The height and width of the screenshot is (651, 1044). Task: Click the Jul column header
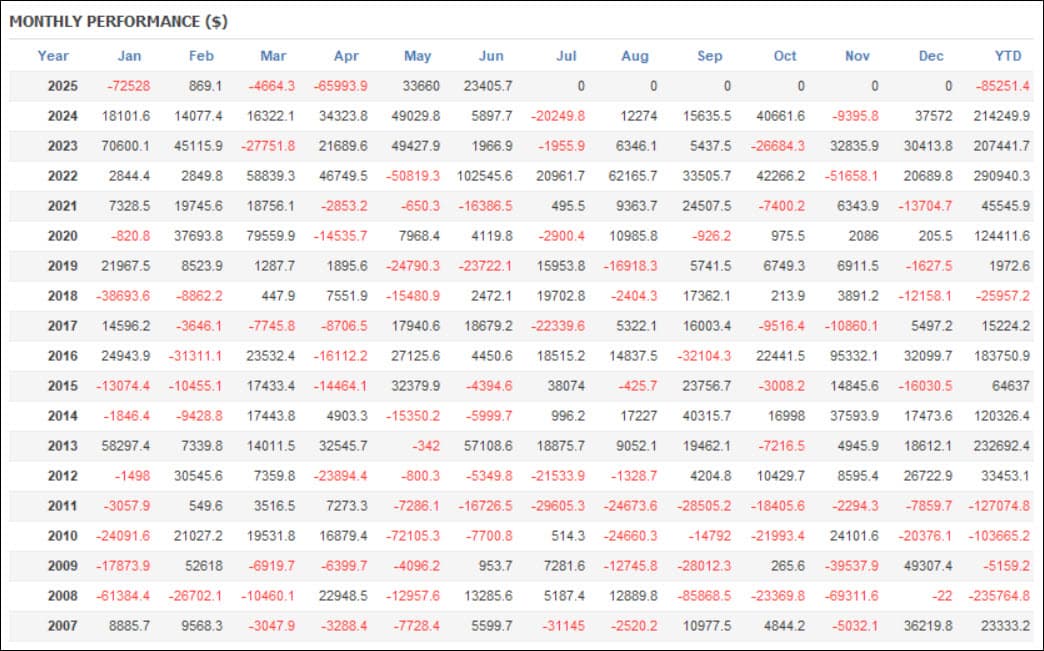click(566, 56)
